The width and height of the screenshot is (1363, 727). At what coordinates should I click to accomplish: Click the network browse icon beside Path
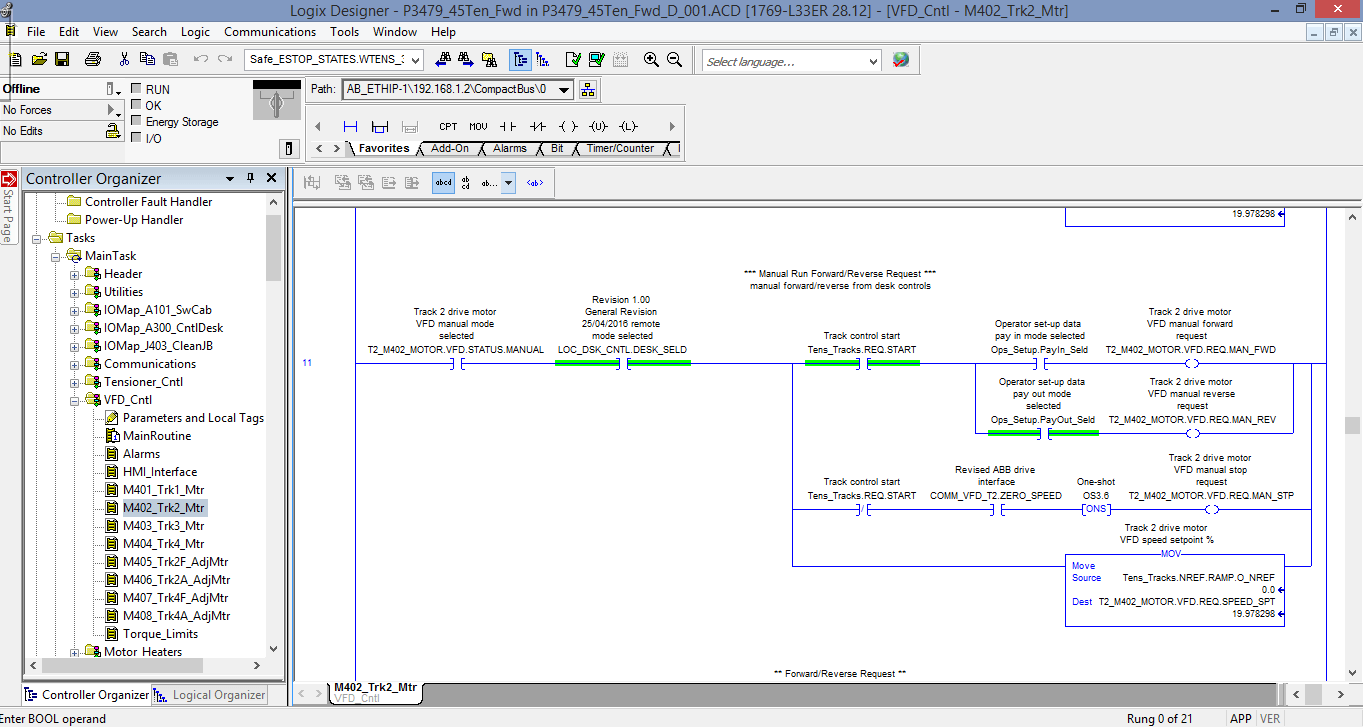coord(587,89)
